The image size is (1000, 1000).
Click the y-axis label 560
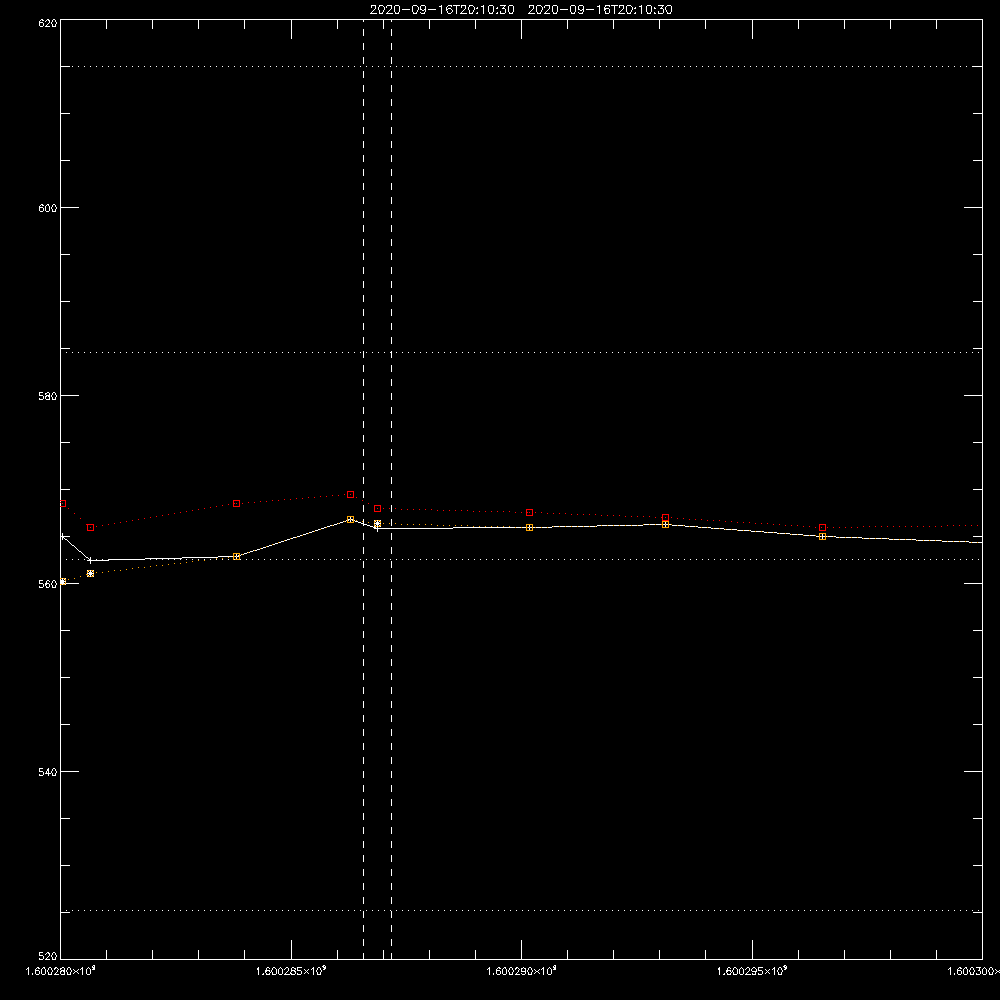click(x=48, y=584)
